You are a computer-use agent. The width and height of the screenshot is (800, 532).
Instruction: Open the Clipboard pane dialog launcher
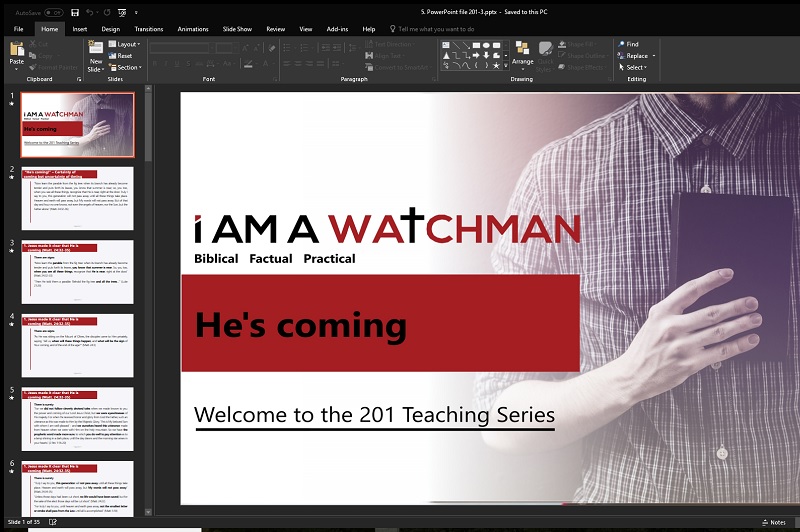pyautogui.click(x=79, y=80)
